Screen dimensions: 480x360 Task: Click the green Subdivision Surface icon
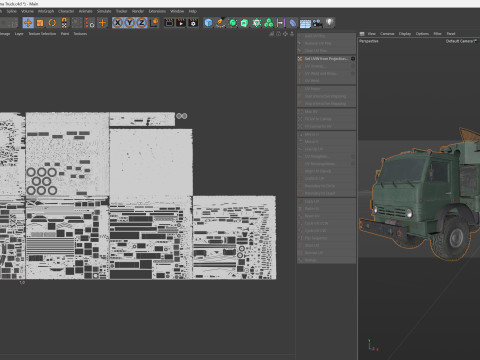point(233,23)
